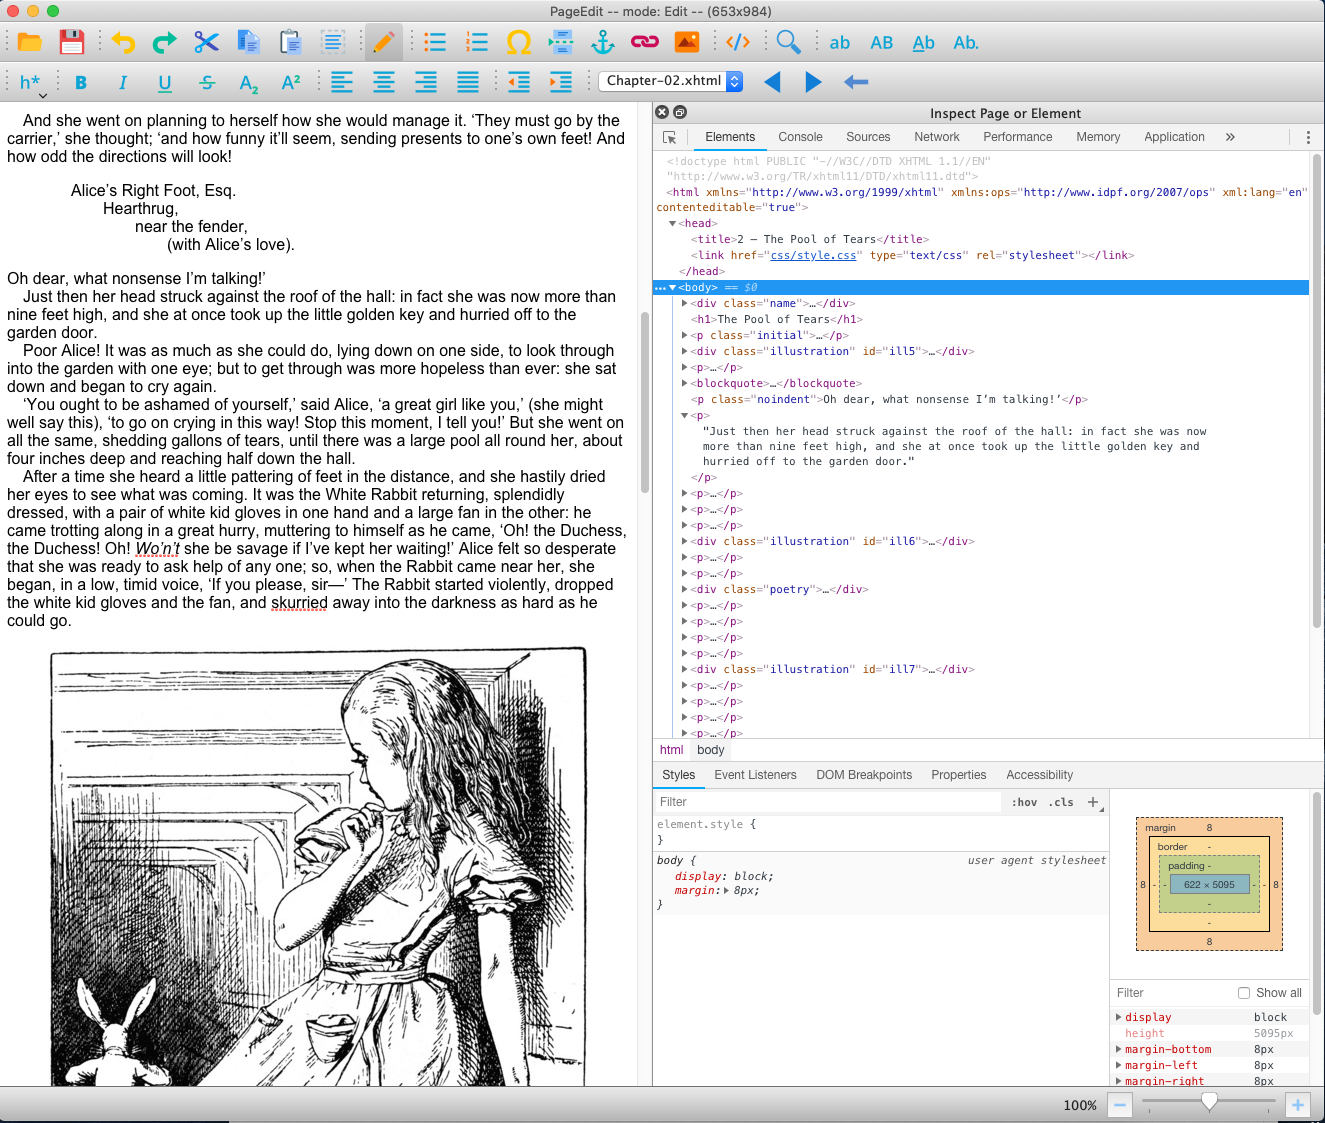Screen dimensions: 1325x1123
Task: Switch to the Console tab
Action: 800,137
